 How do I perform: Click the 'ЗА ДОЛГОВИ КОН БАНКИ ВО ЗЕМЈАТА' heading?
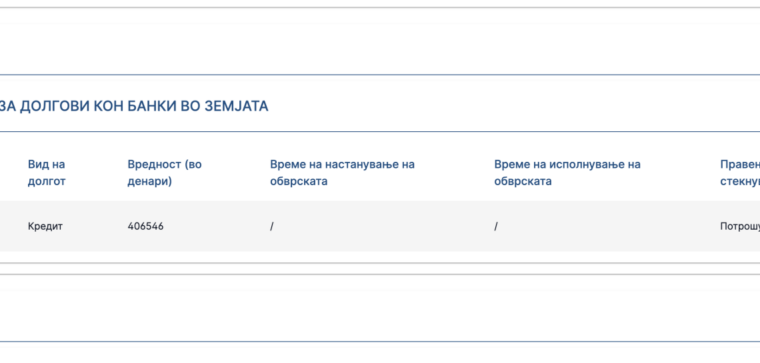[134, 106]
